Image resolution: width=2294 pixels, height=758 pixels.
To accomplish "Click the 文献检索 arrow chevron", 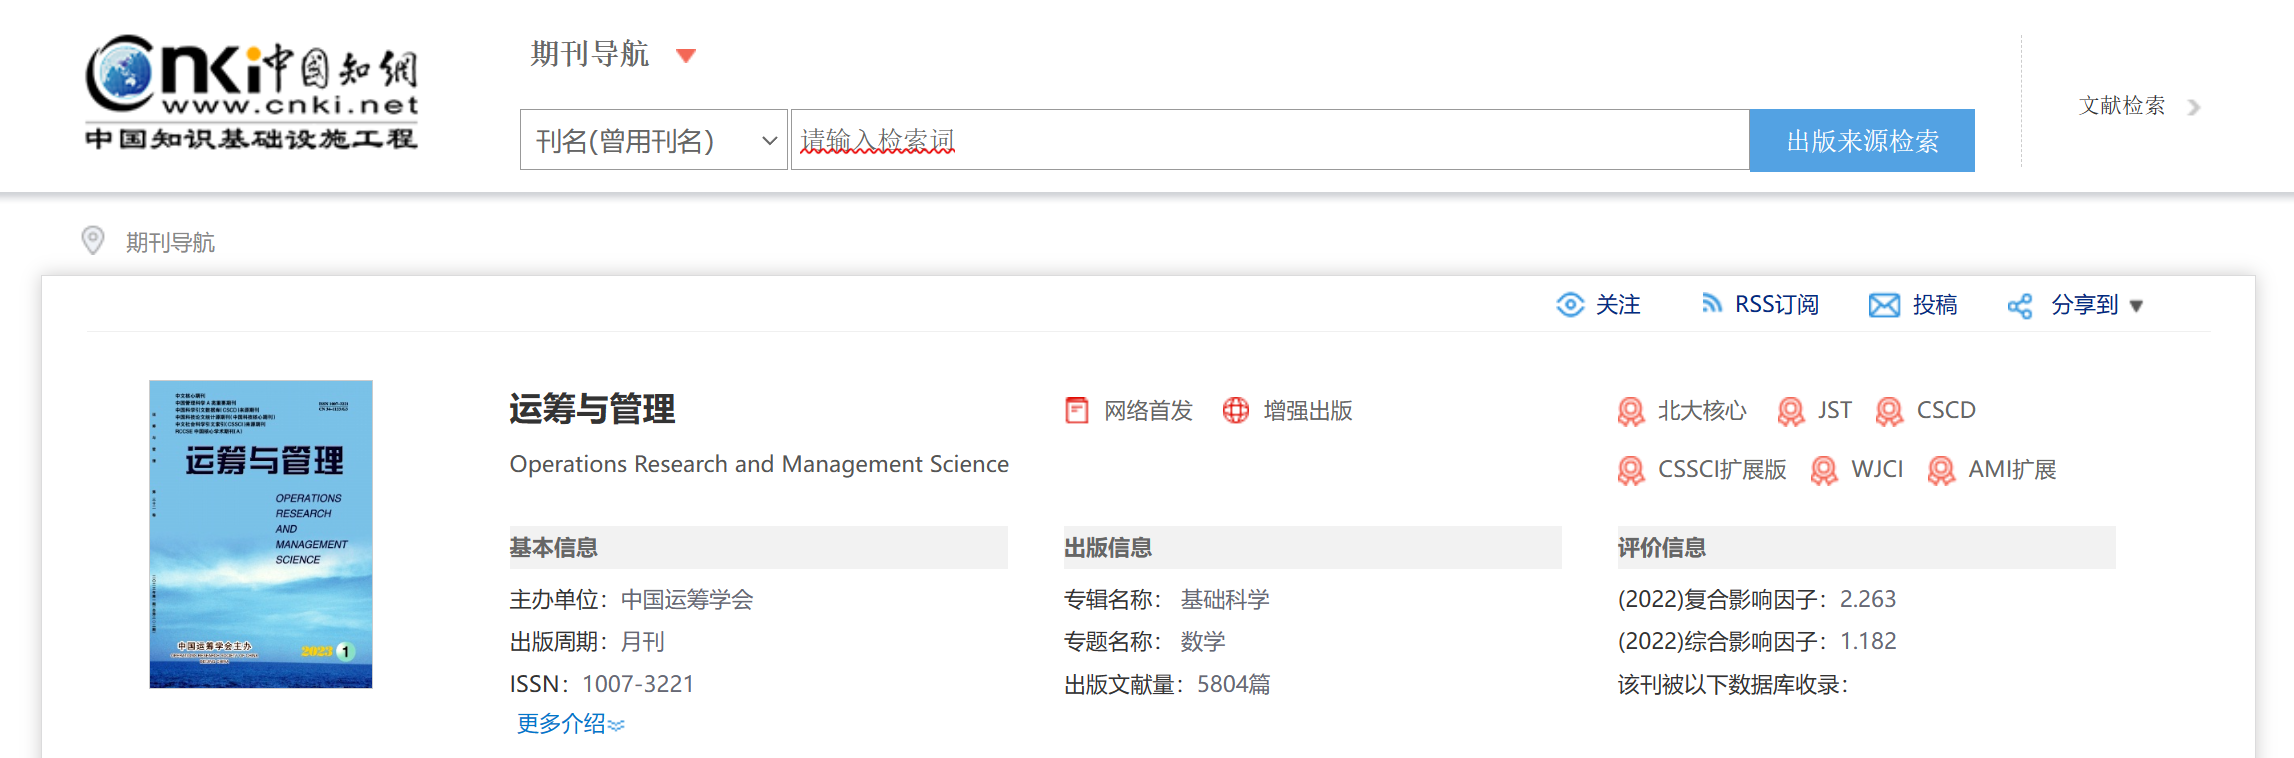I will coord(2194,107).
